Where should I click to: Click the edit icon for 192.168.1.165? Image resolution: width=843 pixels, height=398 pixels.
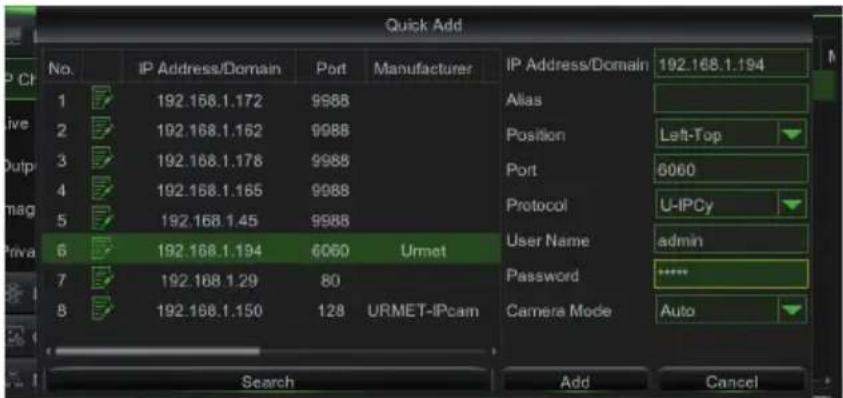[x=101, y=190]
